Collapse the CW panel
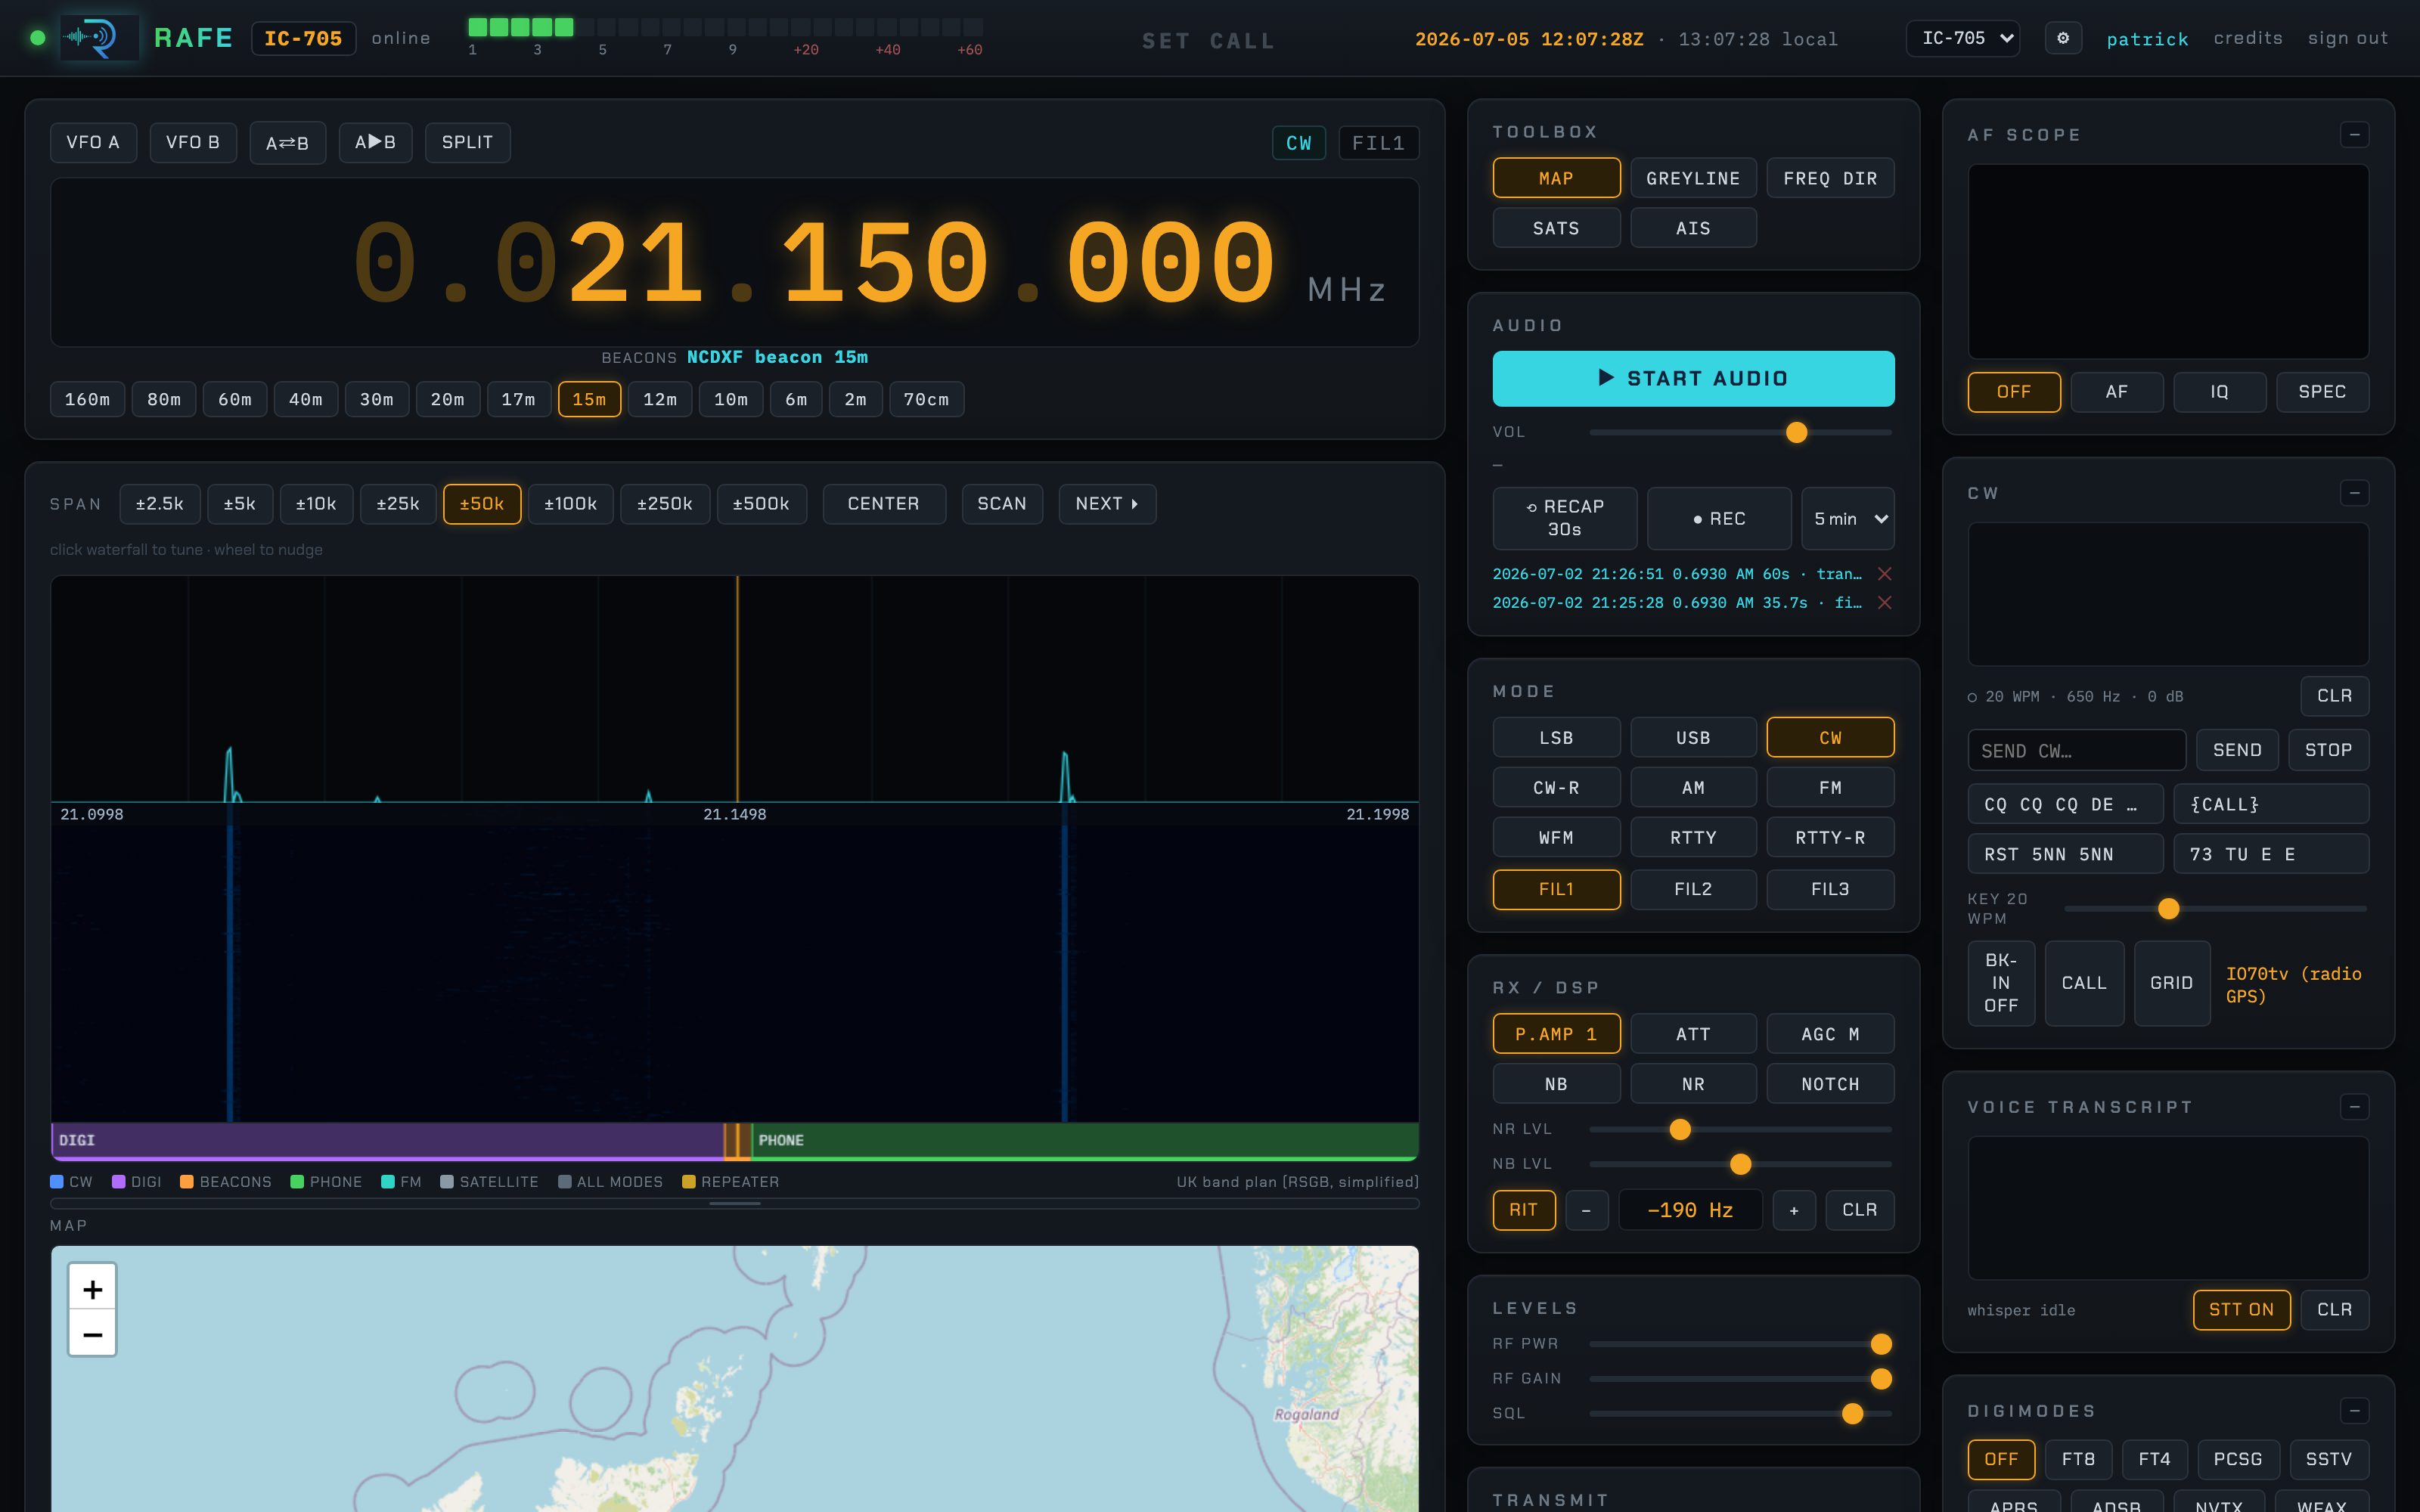This screenshot has width=2420, height=1512. [2354, 493]
